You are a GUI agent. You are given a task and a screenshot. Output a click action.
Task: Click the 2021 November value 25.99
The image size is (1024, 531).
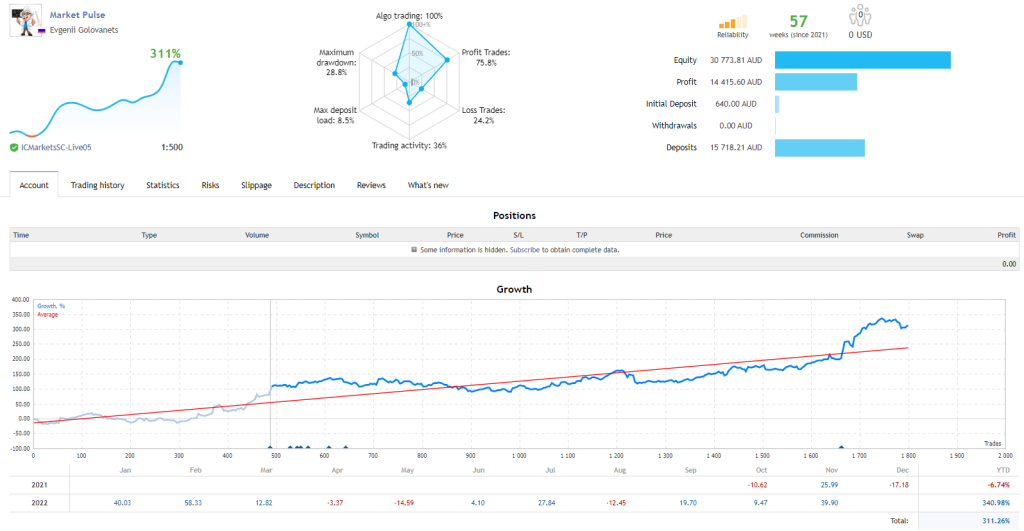pos(829,485)
